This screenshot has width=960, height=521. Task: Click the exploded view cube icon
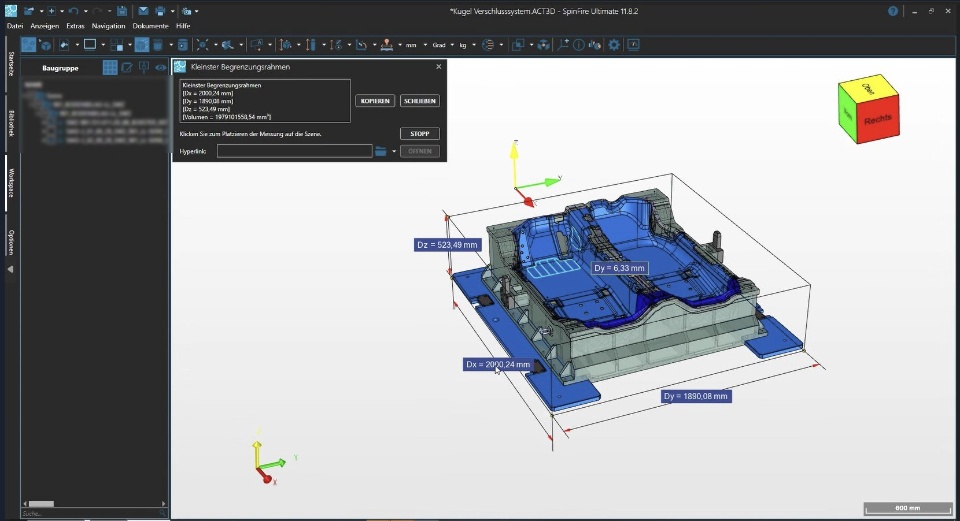(543, 45)
